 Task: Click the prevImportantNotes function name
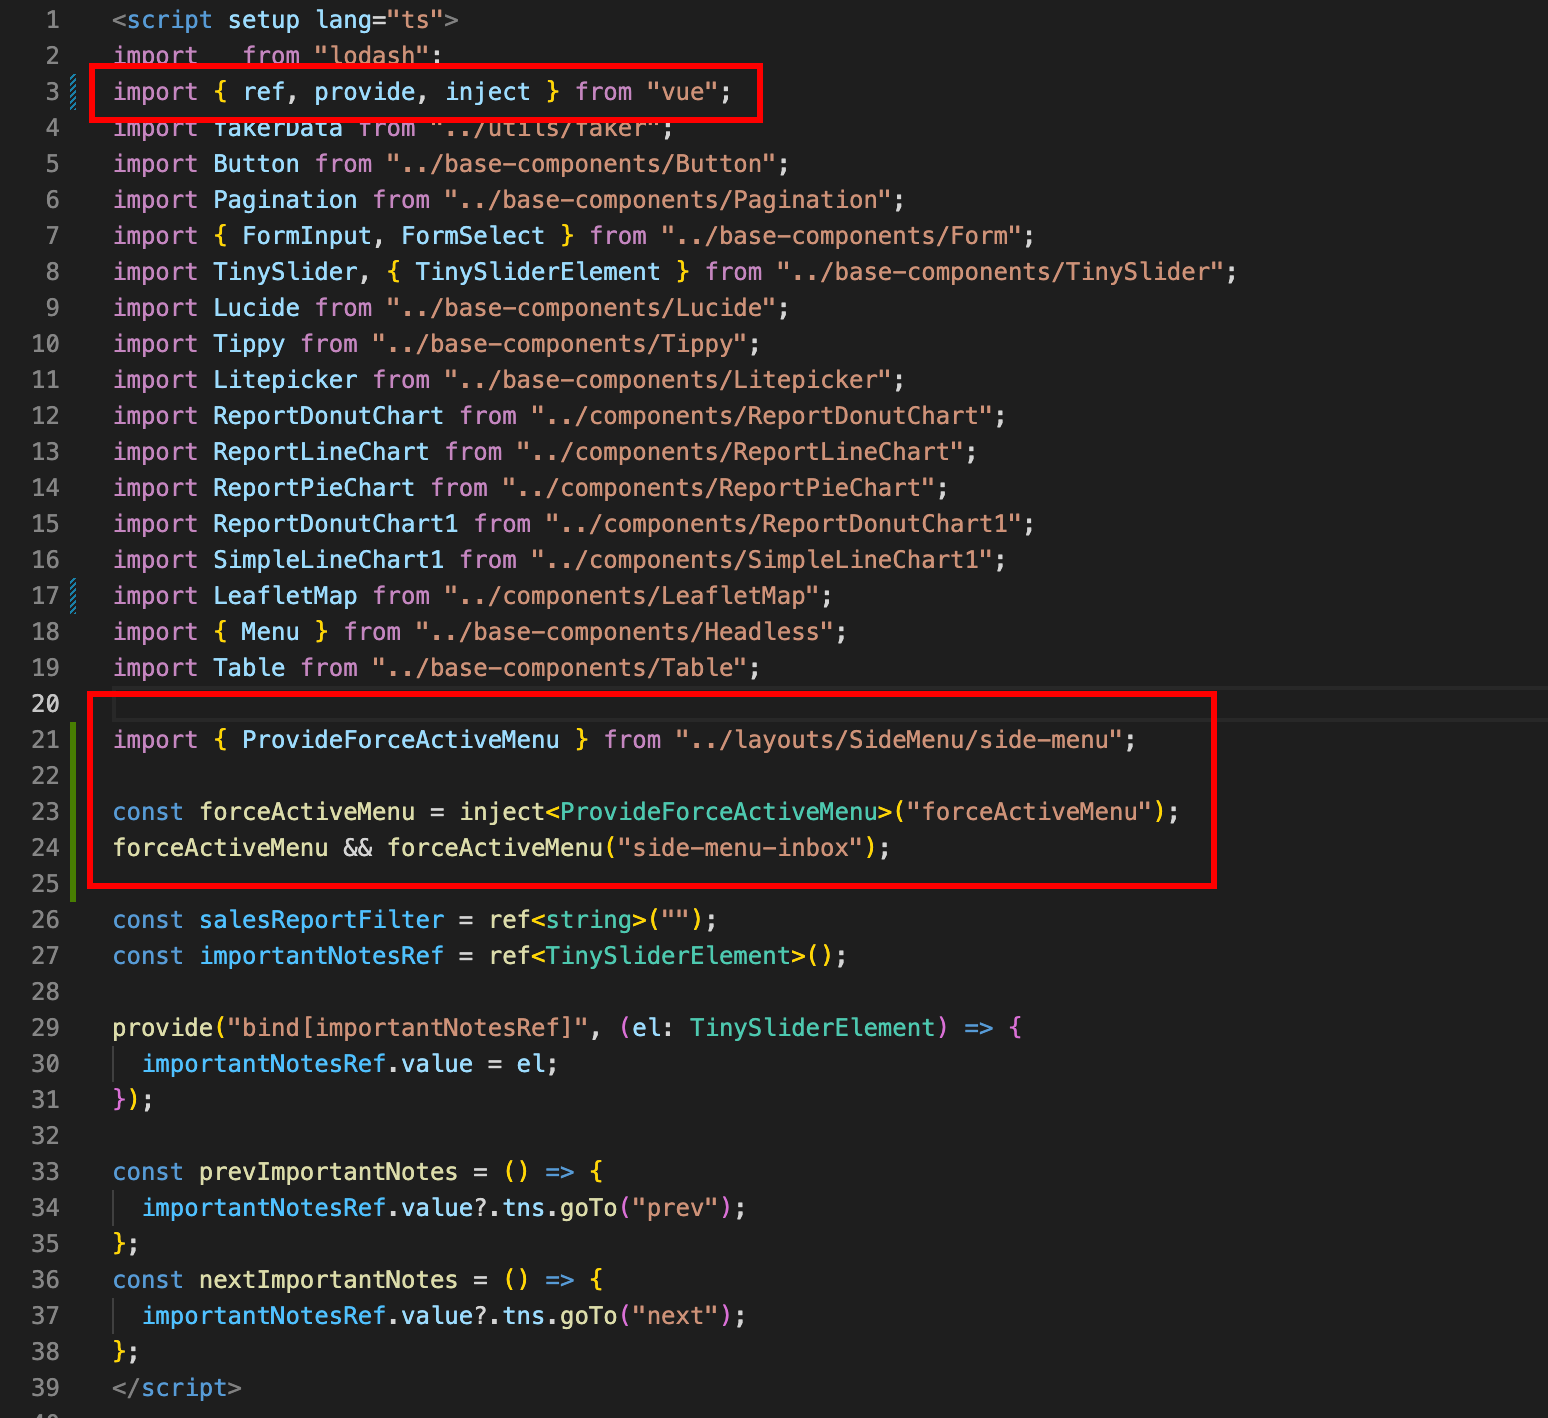[x=328, y=1172]
